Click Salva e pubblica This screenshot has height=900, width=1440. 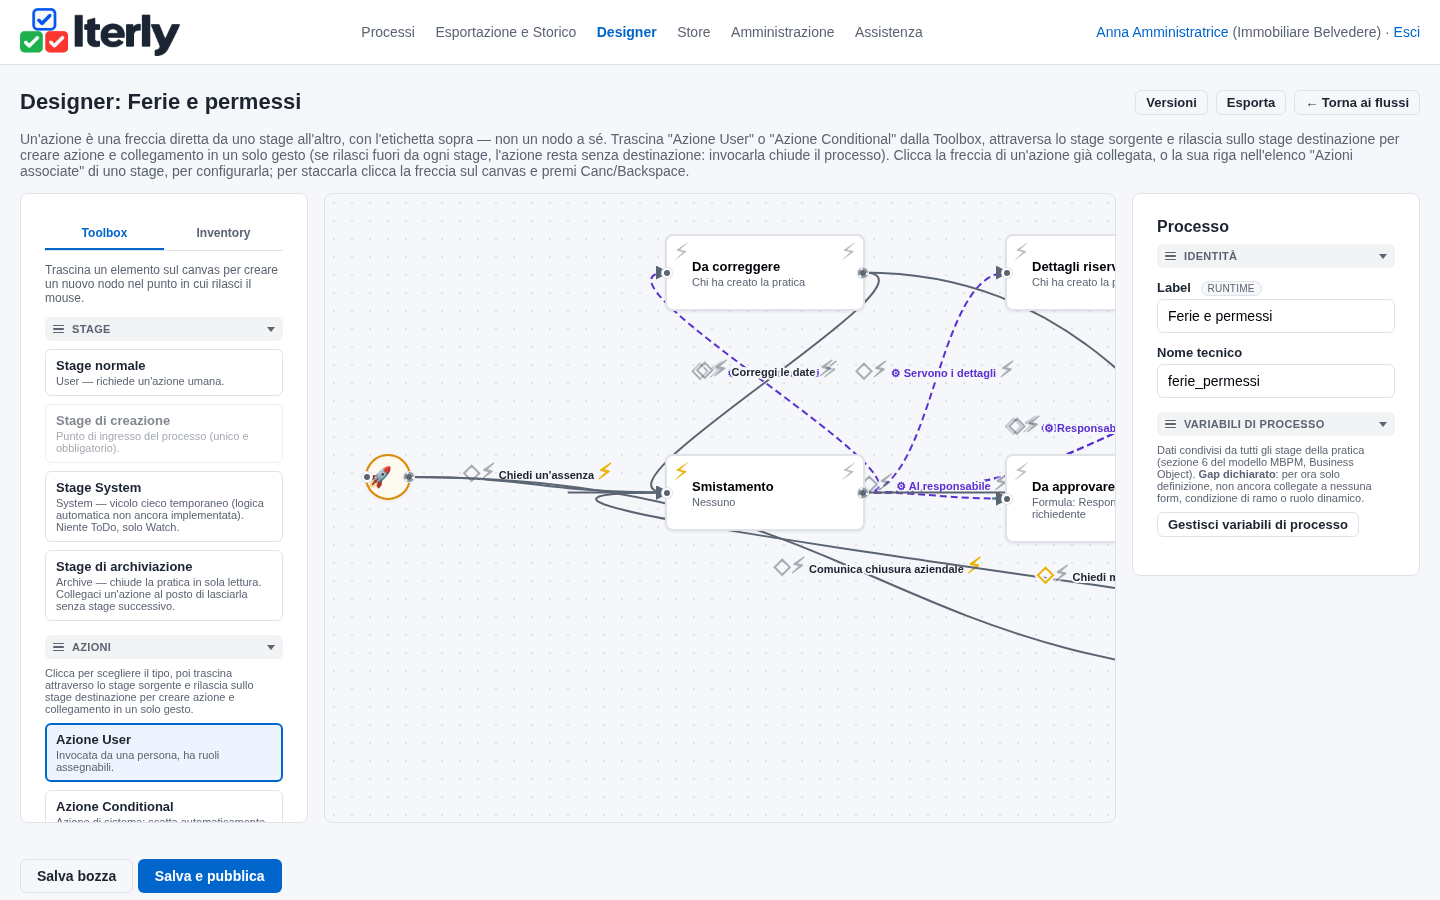210,876
